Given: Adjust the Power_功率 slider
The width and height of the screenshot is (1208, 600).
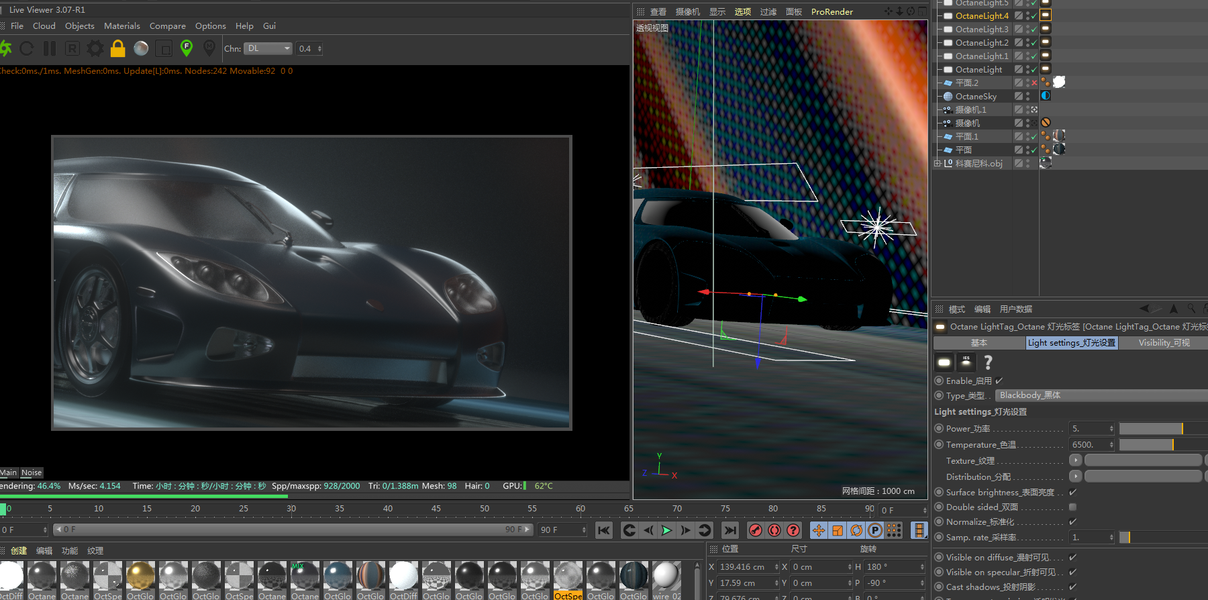Looking at the screenshot, I should (x=1163, y=429).
